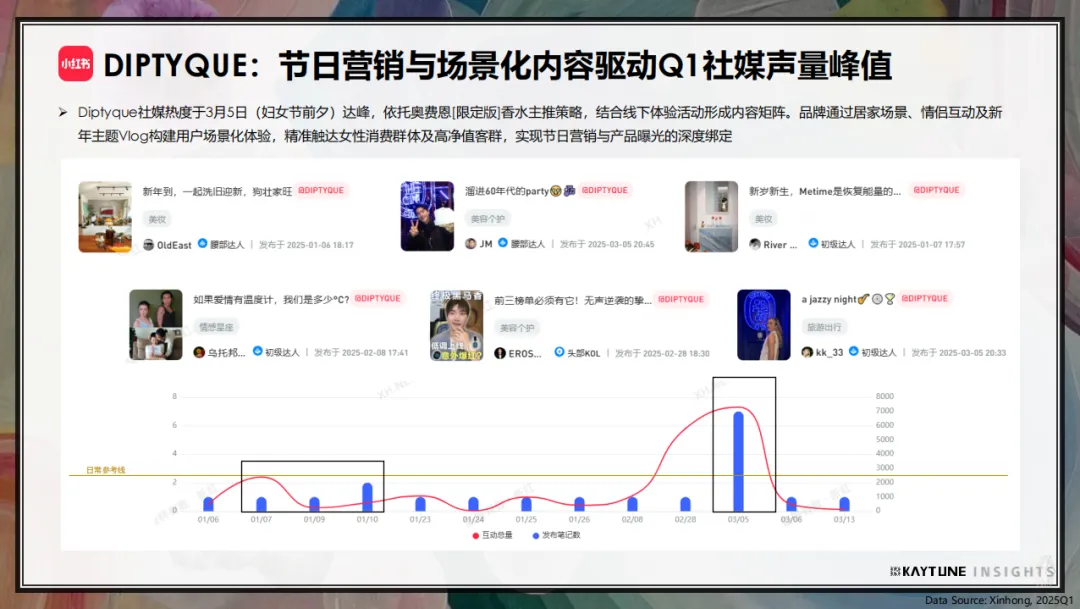The height and width of the screenshot is (609, 1080).
Task: Click the red 互动总量 legend dot
Action: click(475, 535)
